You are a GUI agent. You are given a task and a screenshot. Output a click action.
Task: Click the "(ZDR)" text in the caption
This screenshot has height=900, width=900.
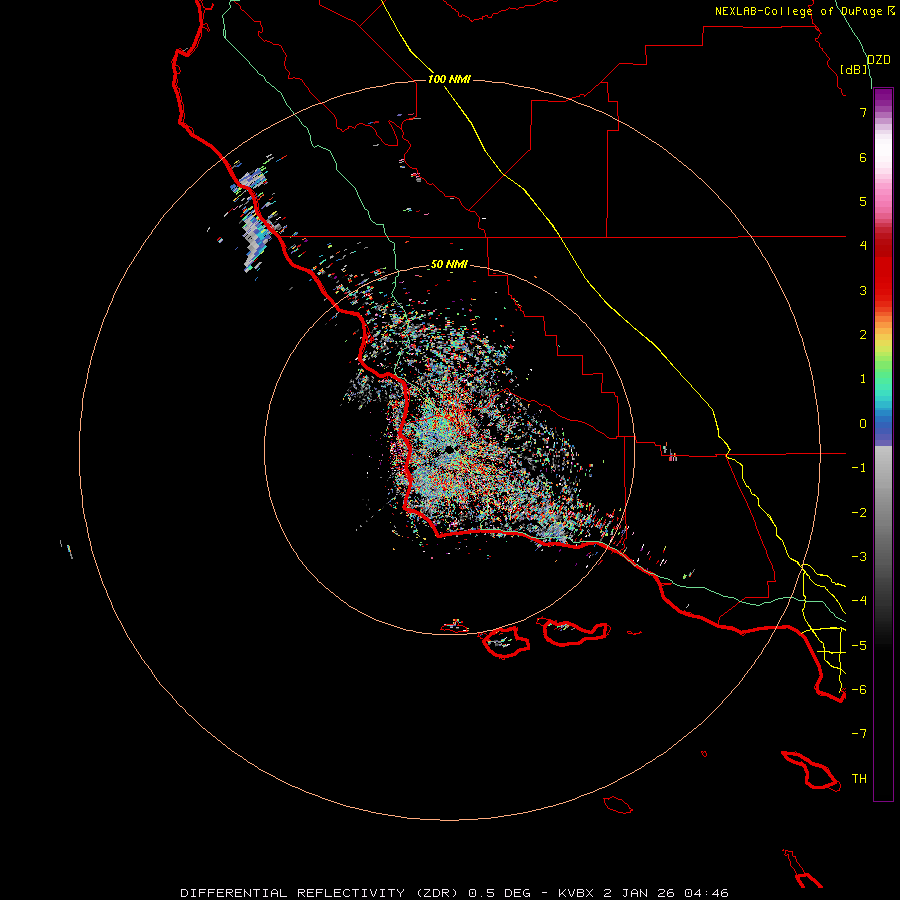coord(436,893)
